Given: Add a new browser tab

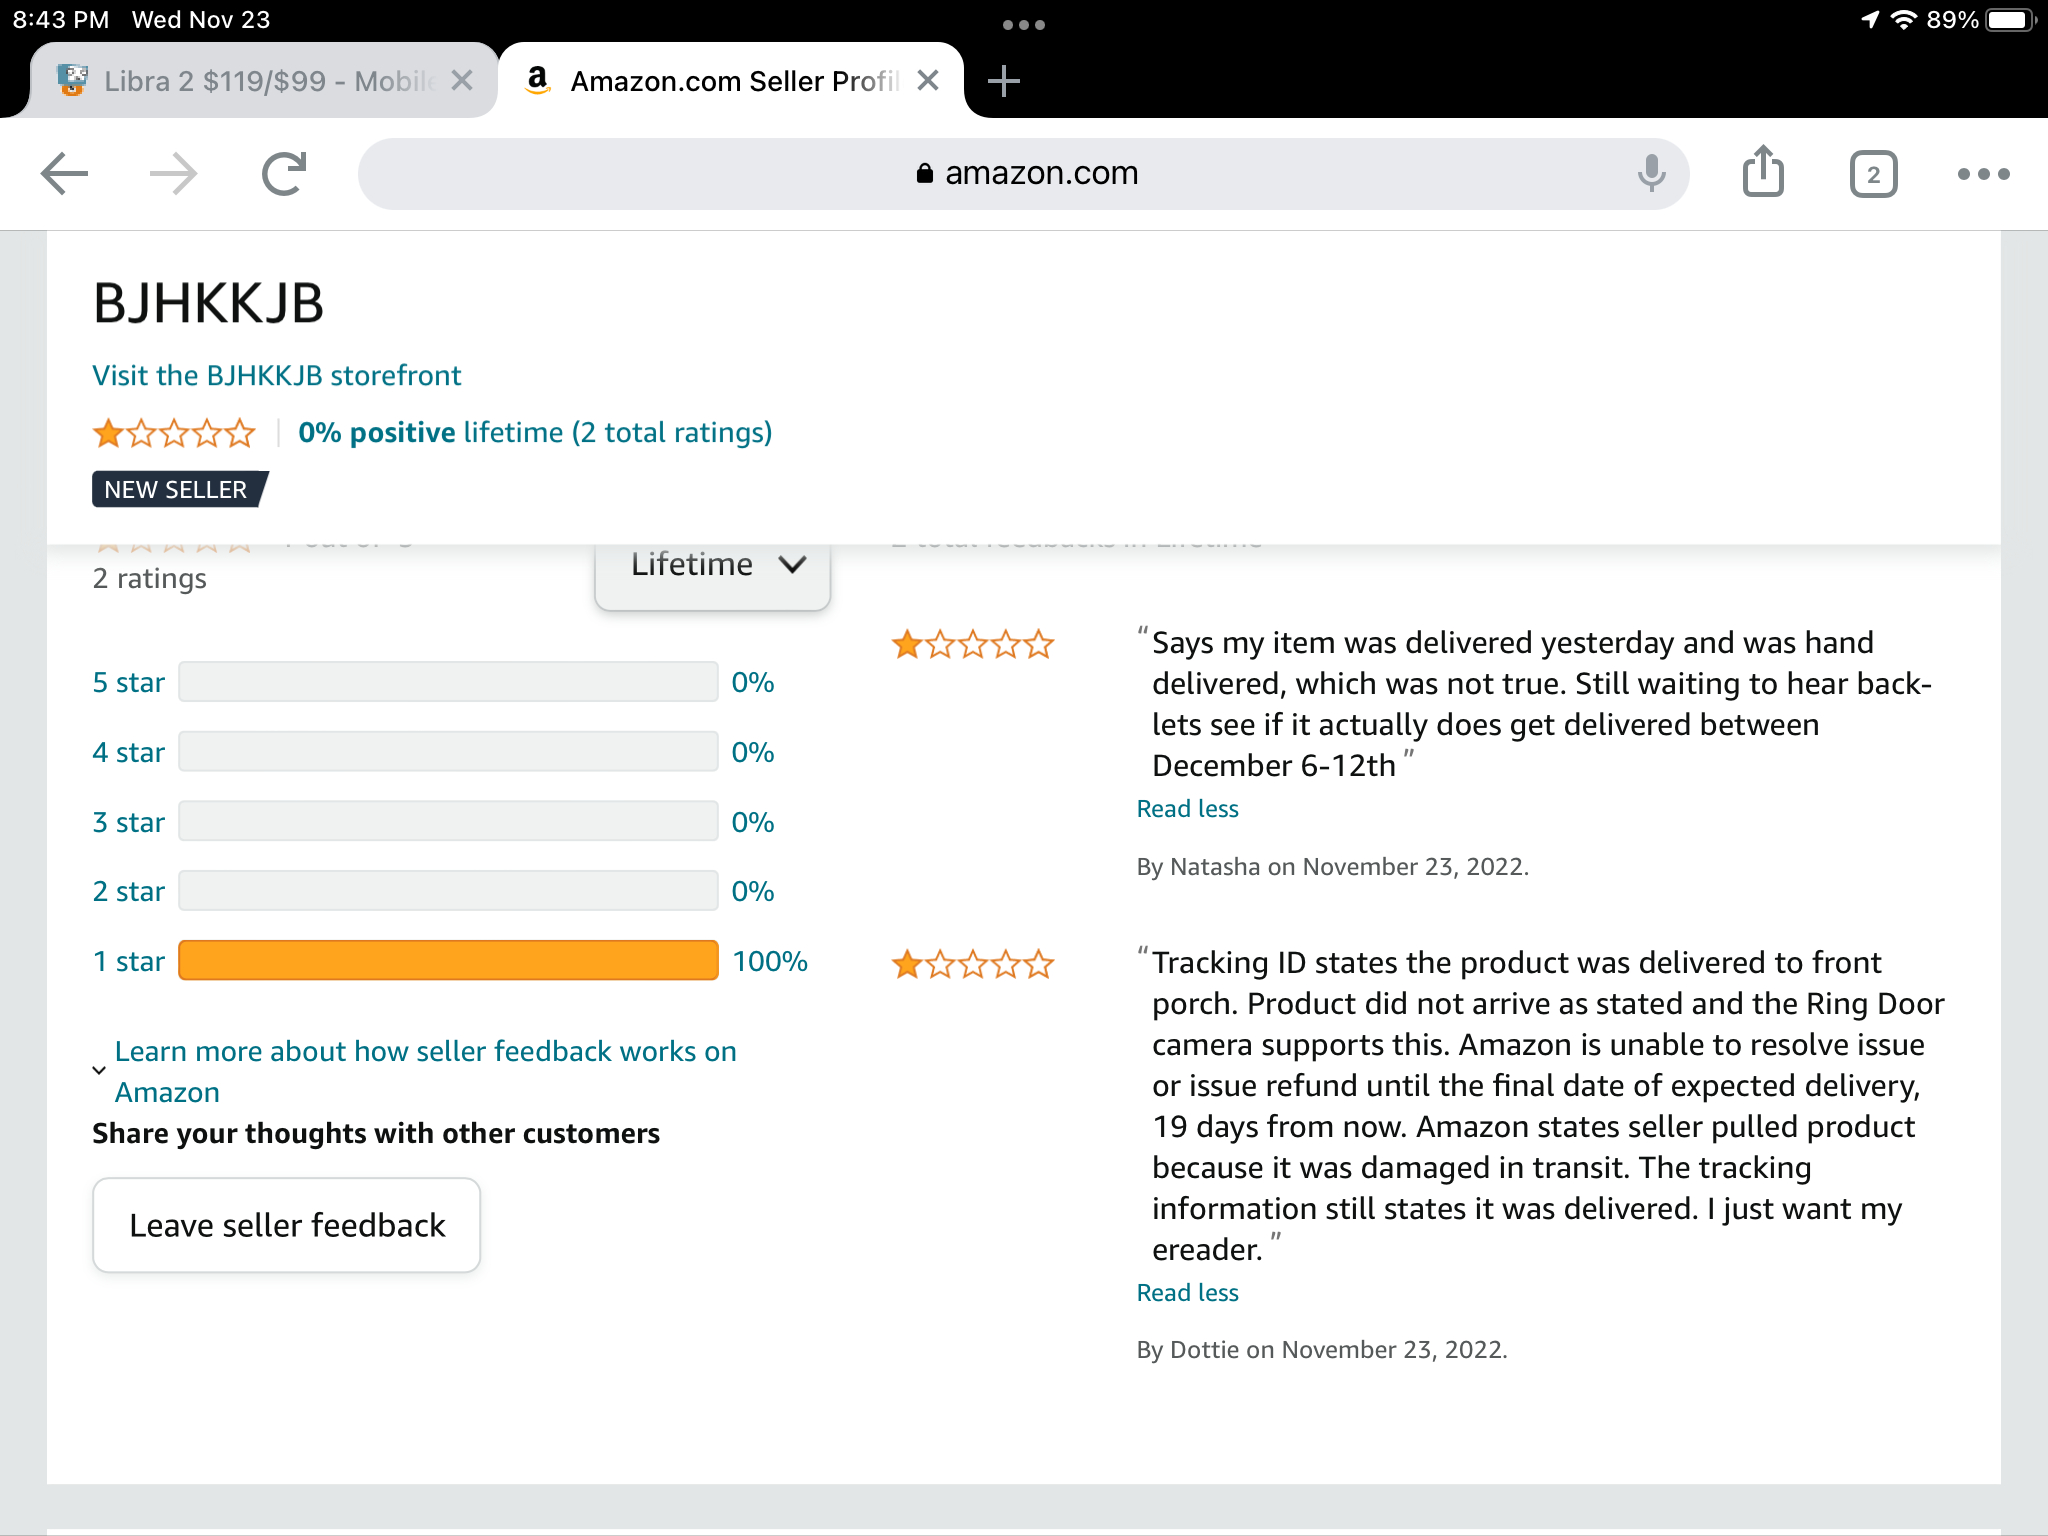Looking at the screenshot, I should click(1003, 81).
